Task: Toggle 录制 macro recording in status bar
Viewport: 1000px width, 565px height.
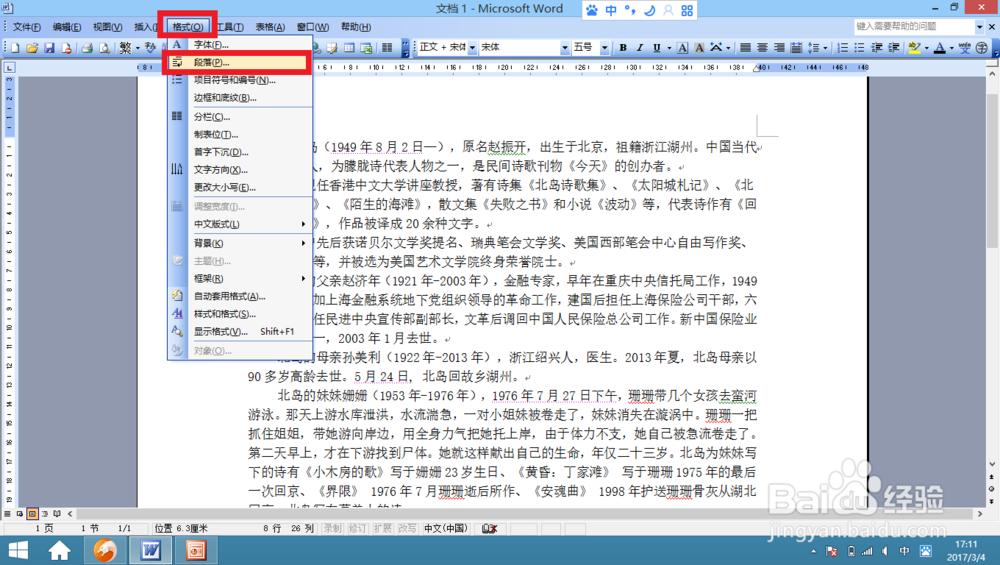Action: click(x=332, y=529)
